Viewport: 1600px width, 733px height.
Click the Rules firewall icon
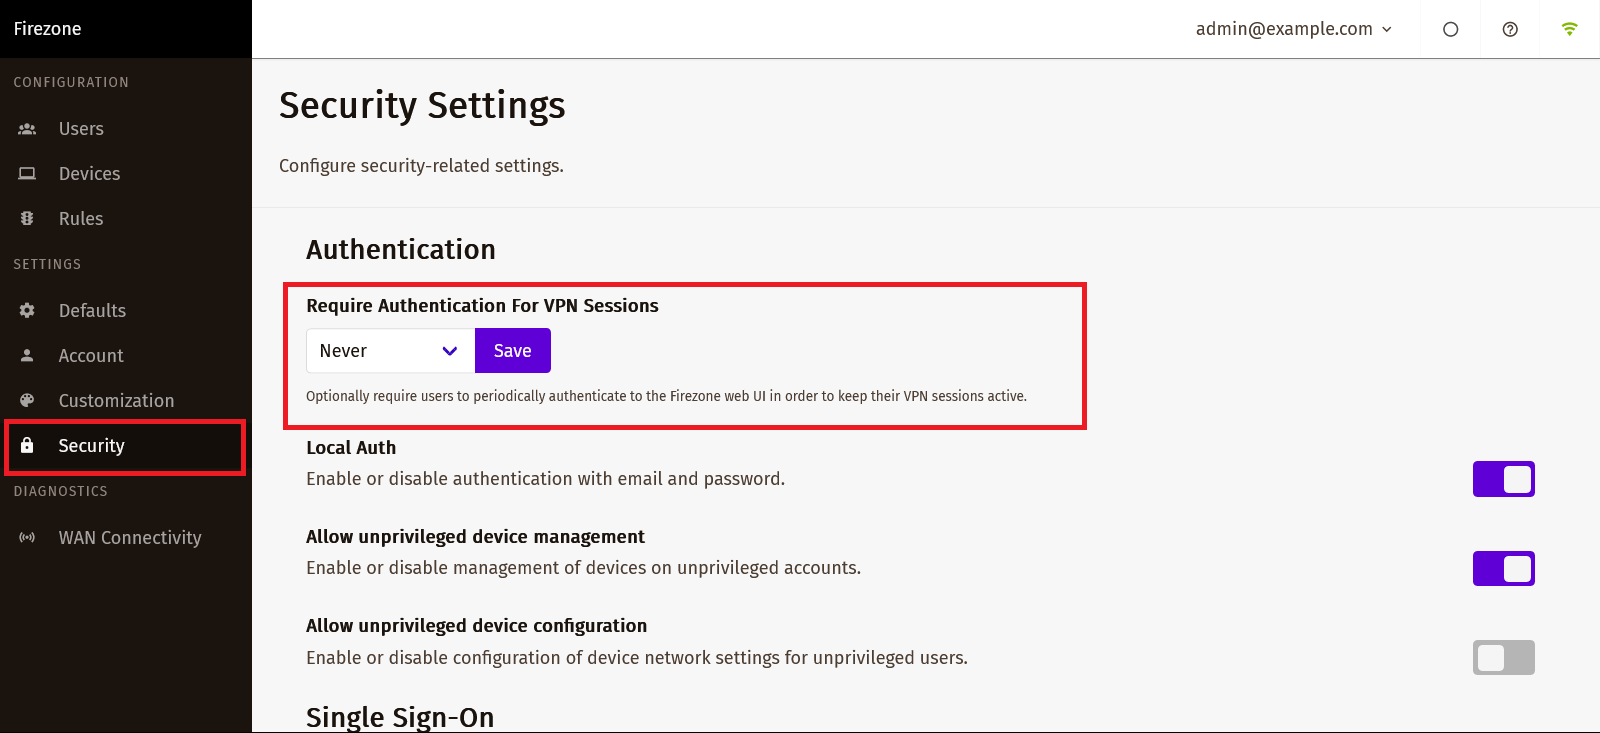(x=27, y=219)
